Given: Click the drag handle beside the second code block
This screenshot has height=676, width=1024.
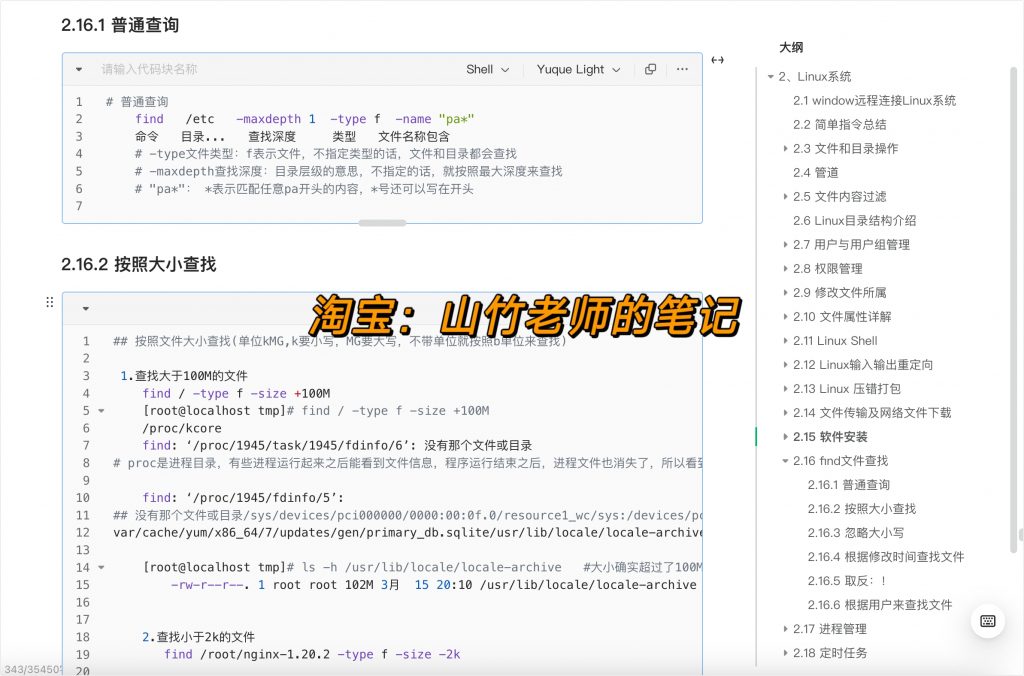Looking at the screenshot, I should coord(50,302).
